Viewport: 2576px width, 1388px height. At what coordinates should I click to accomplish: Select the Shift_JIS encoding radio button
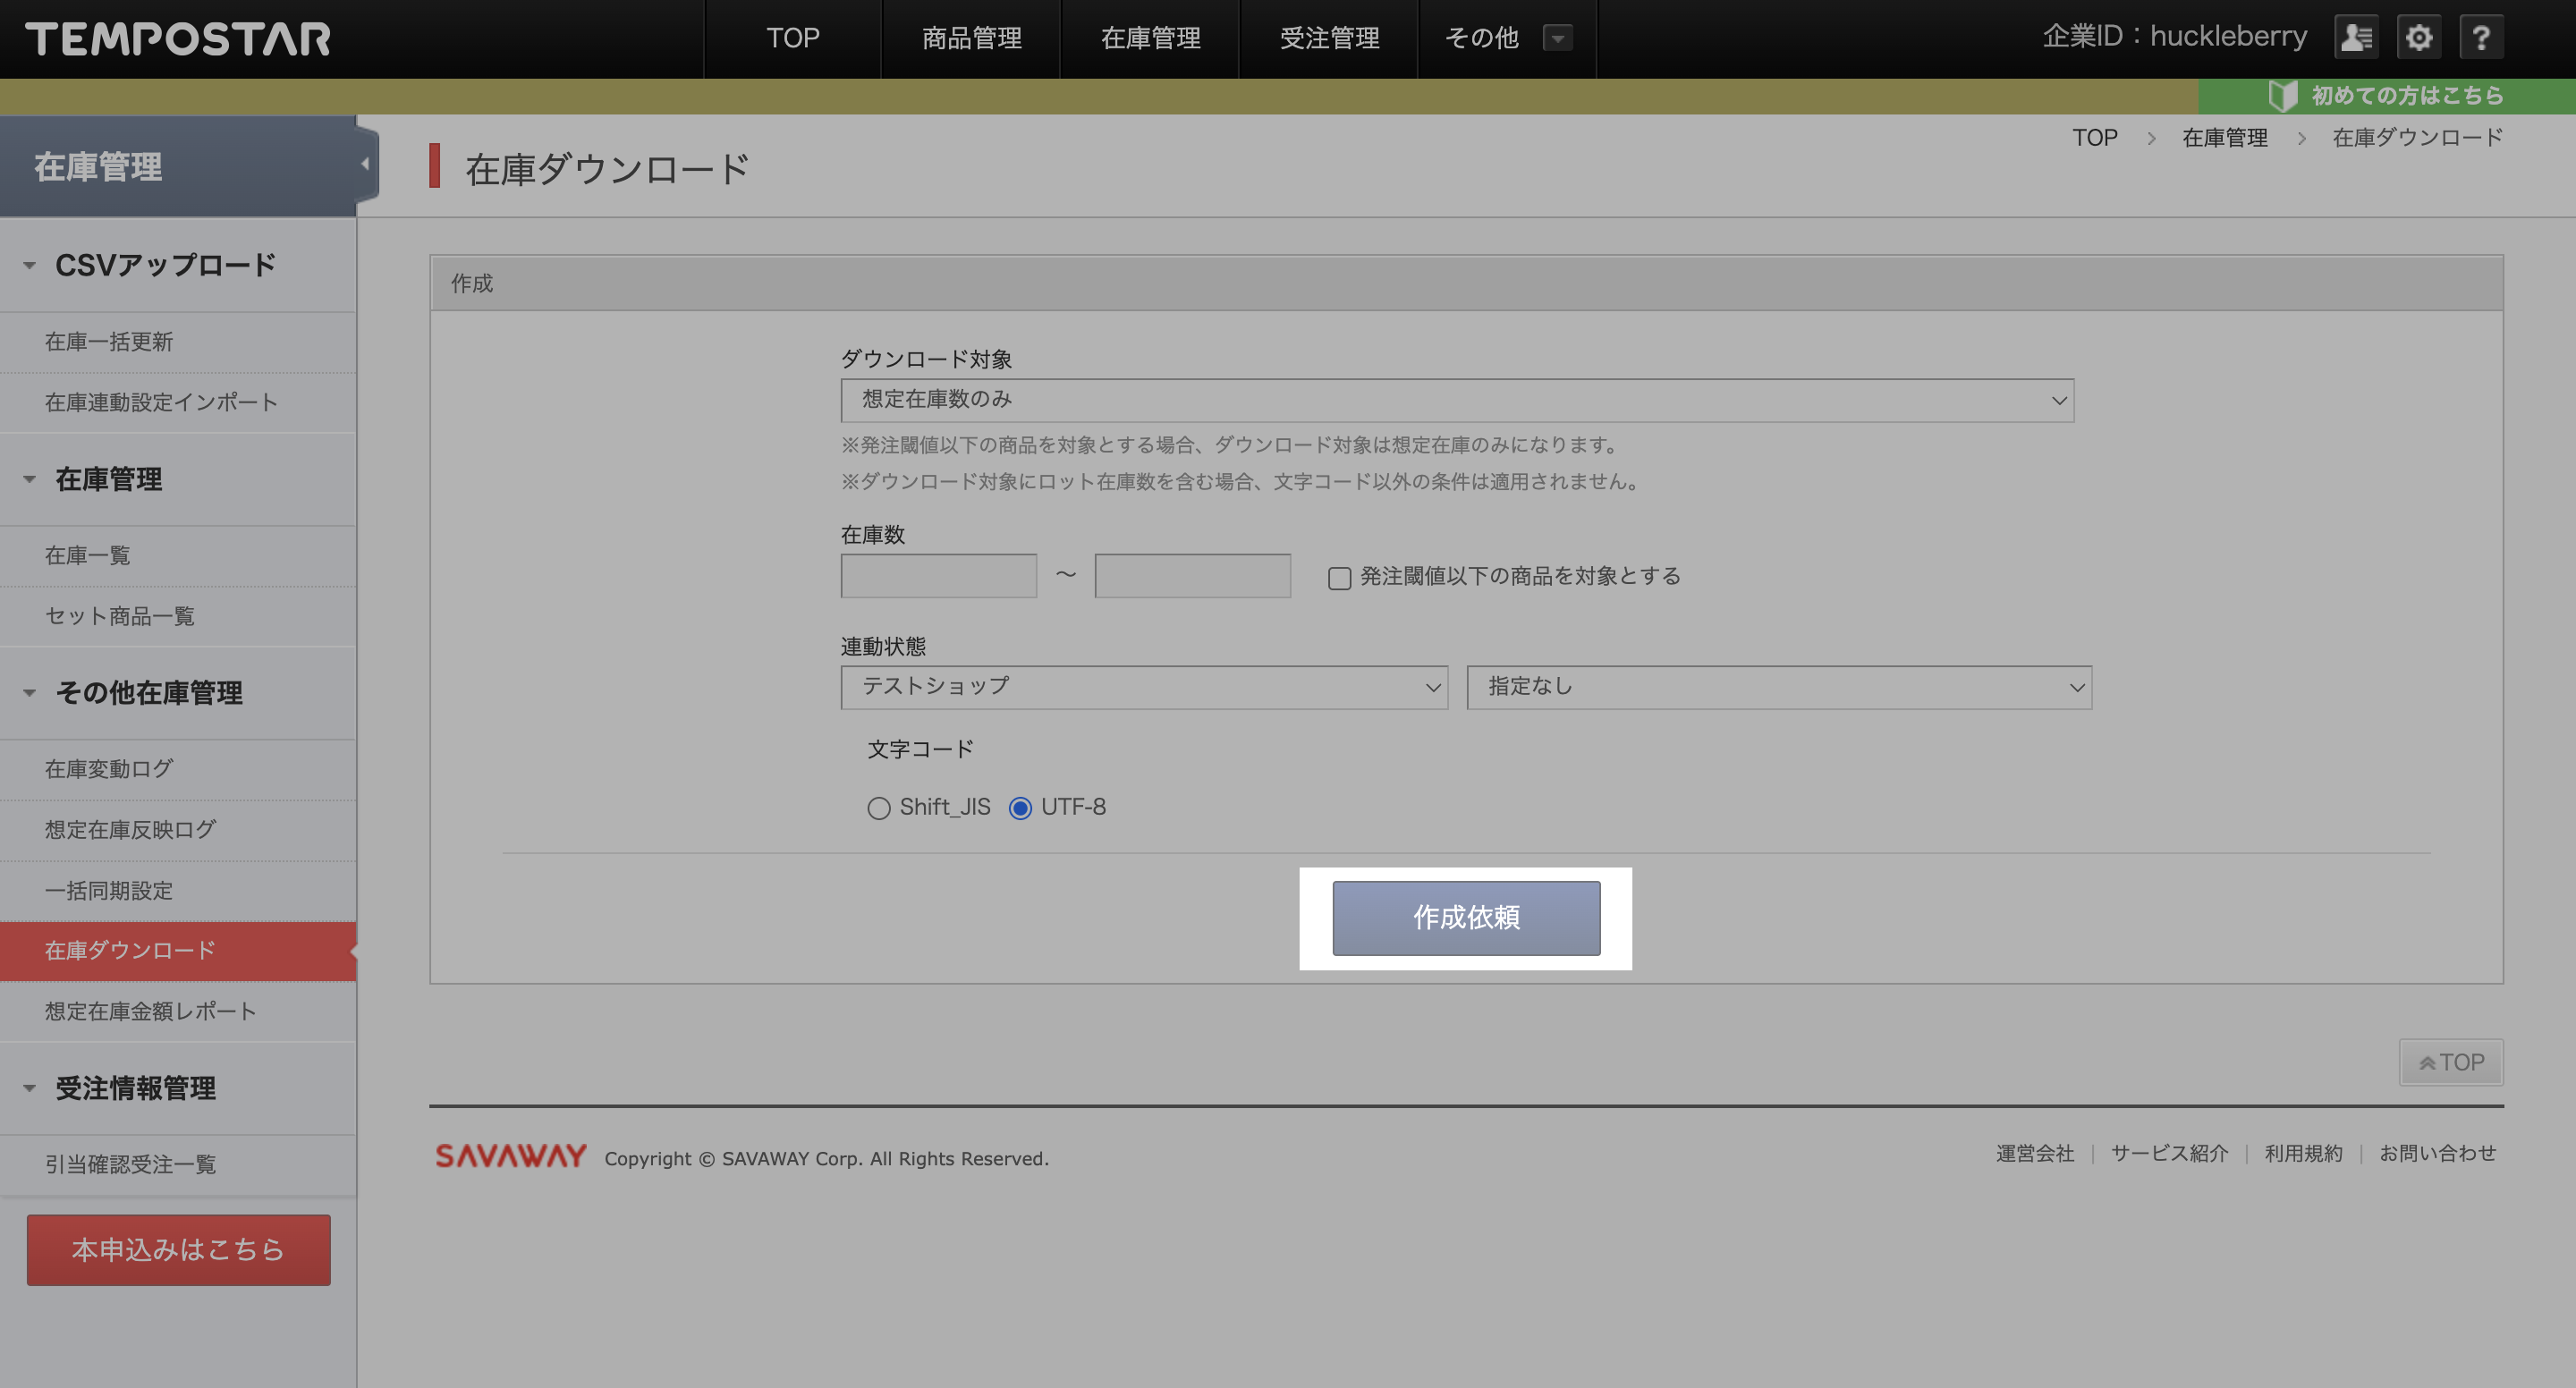(x=878, y=808)
